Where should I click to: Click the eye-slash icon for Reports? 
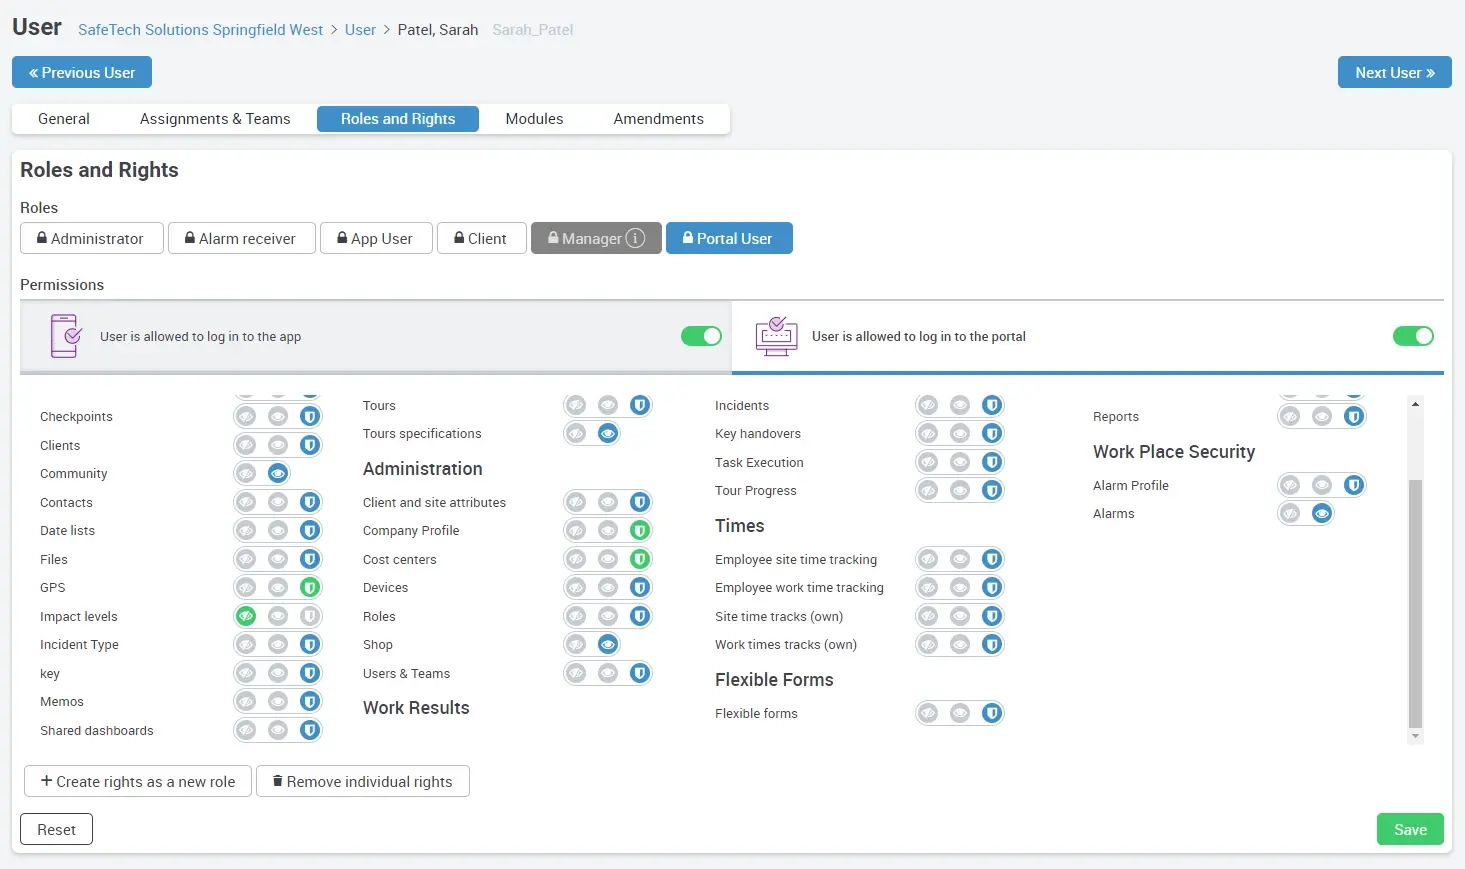[x=1290, y=416]
